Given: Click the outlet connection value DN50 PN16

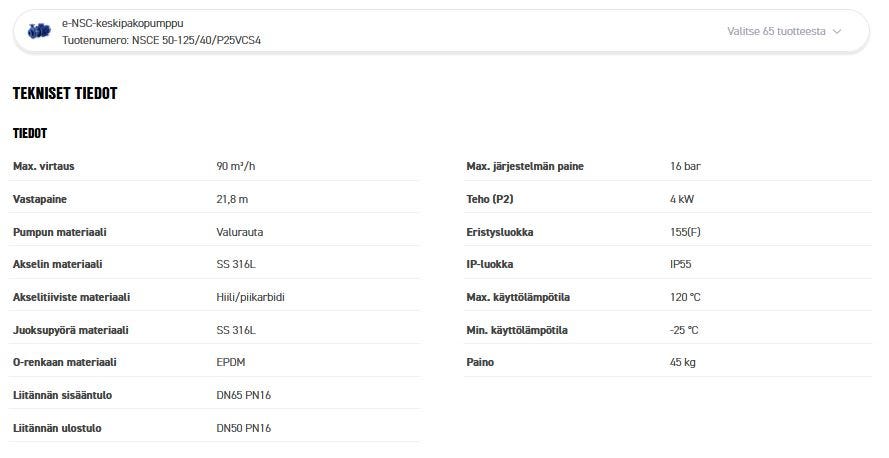Looking at the screenshot, I should [244, 428].
